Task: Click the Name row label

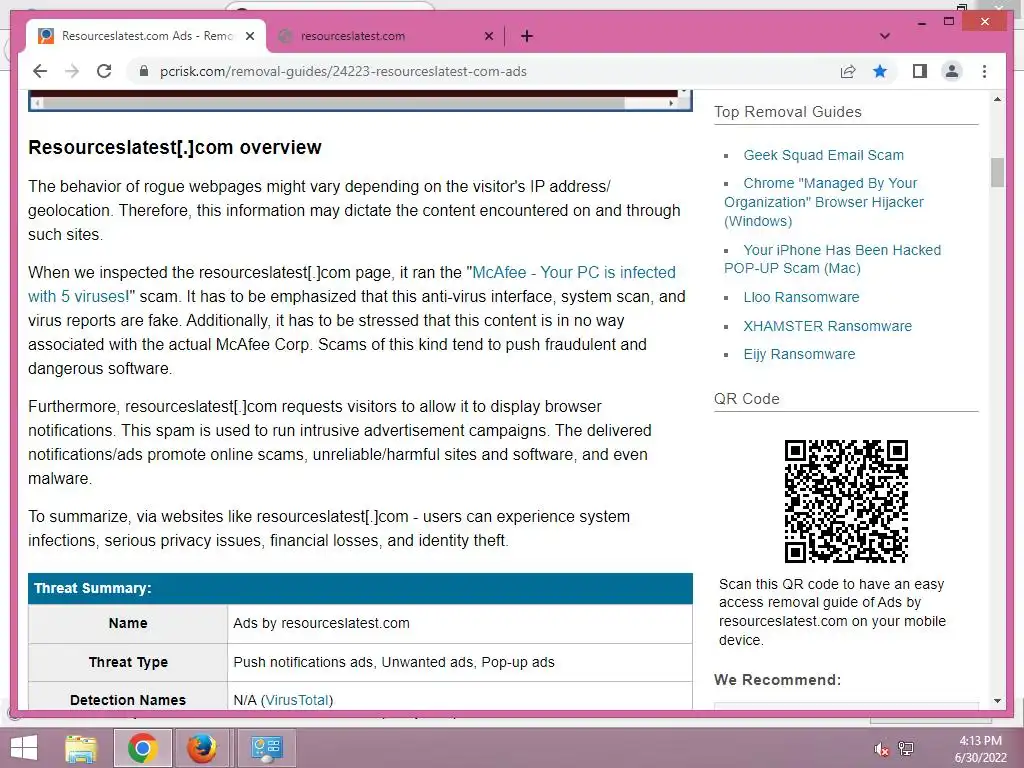Action: 128,623
